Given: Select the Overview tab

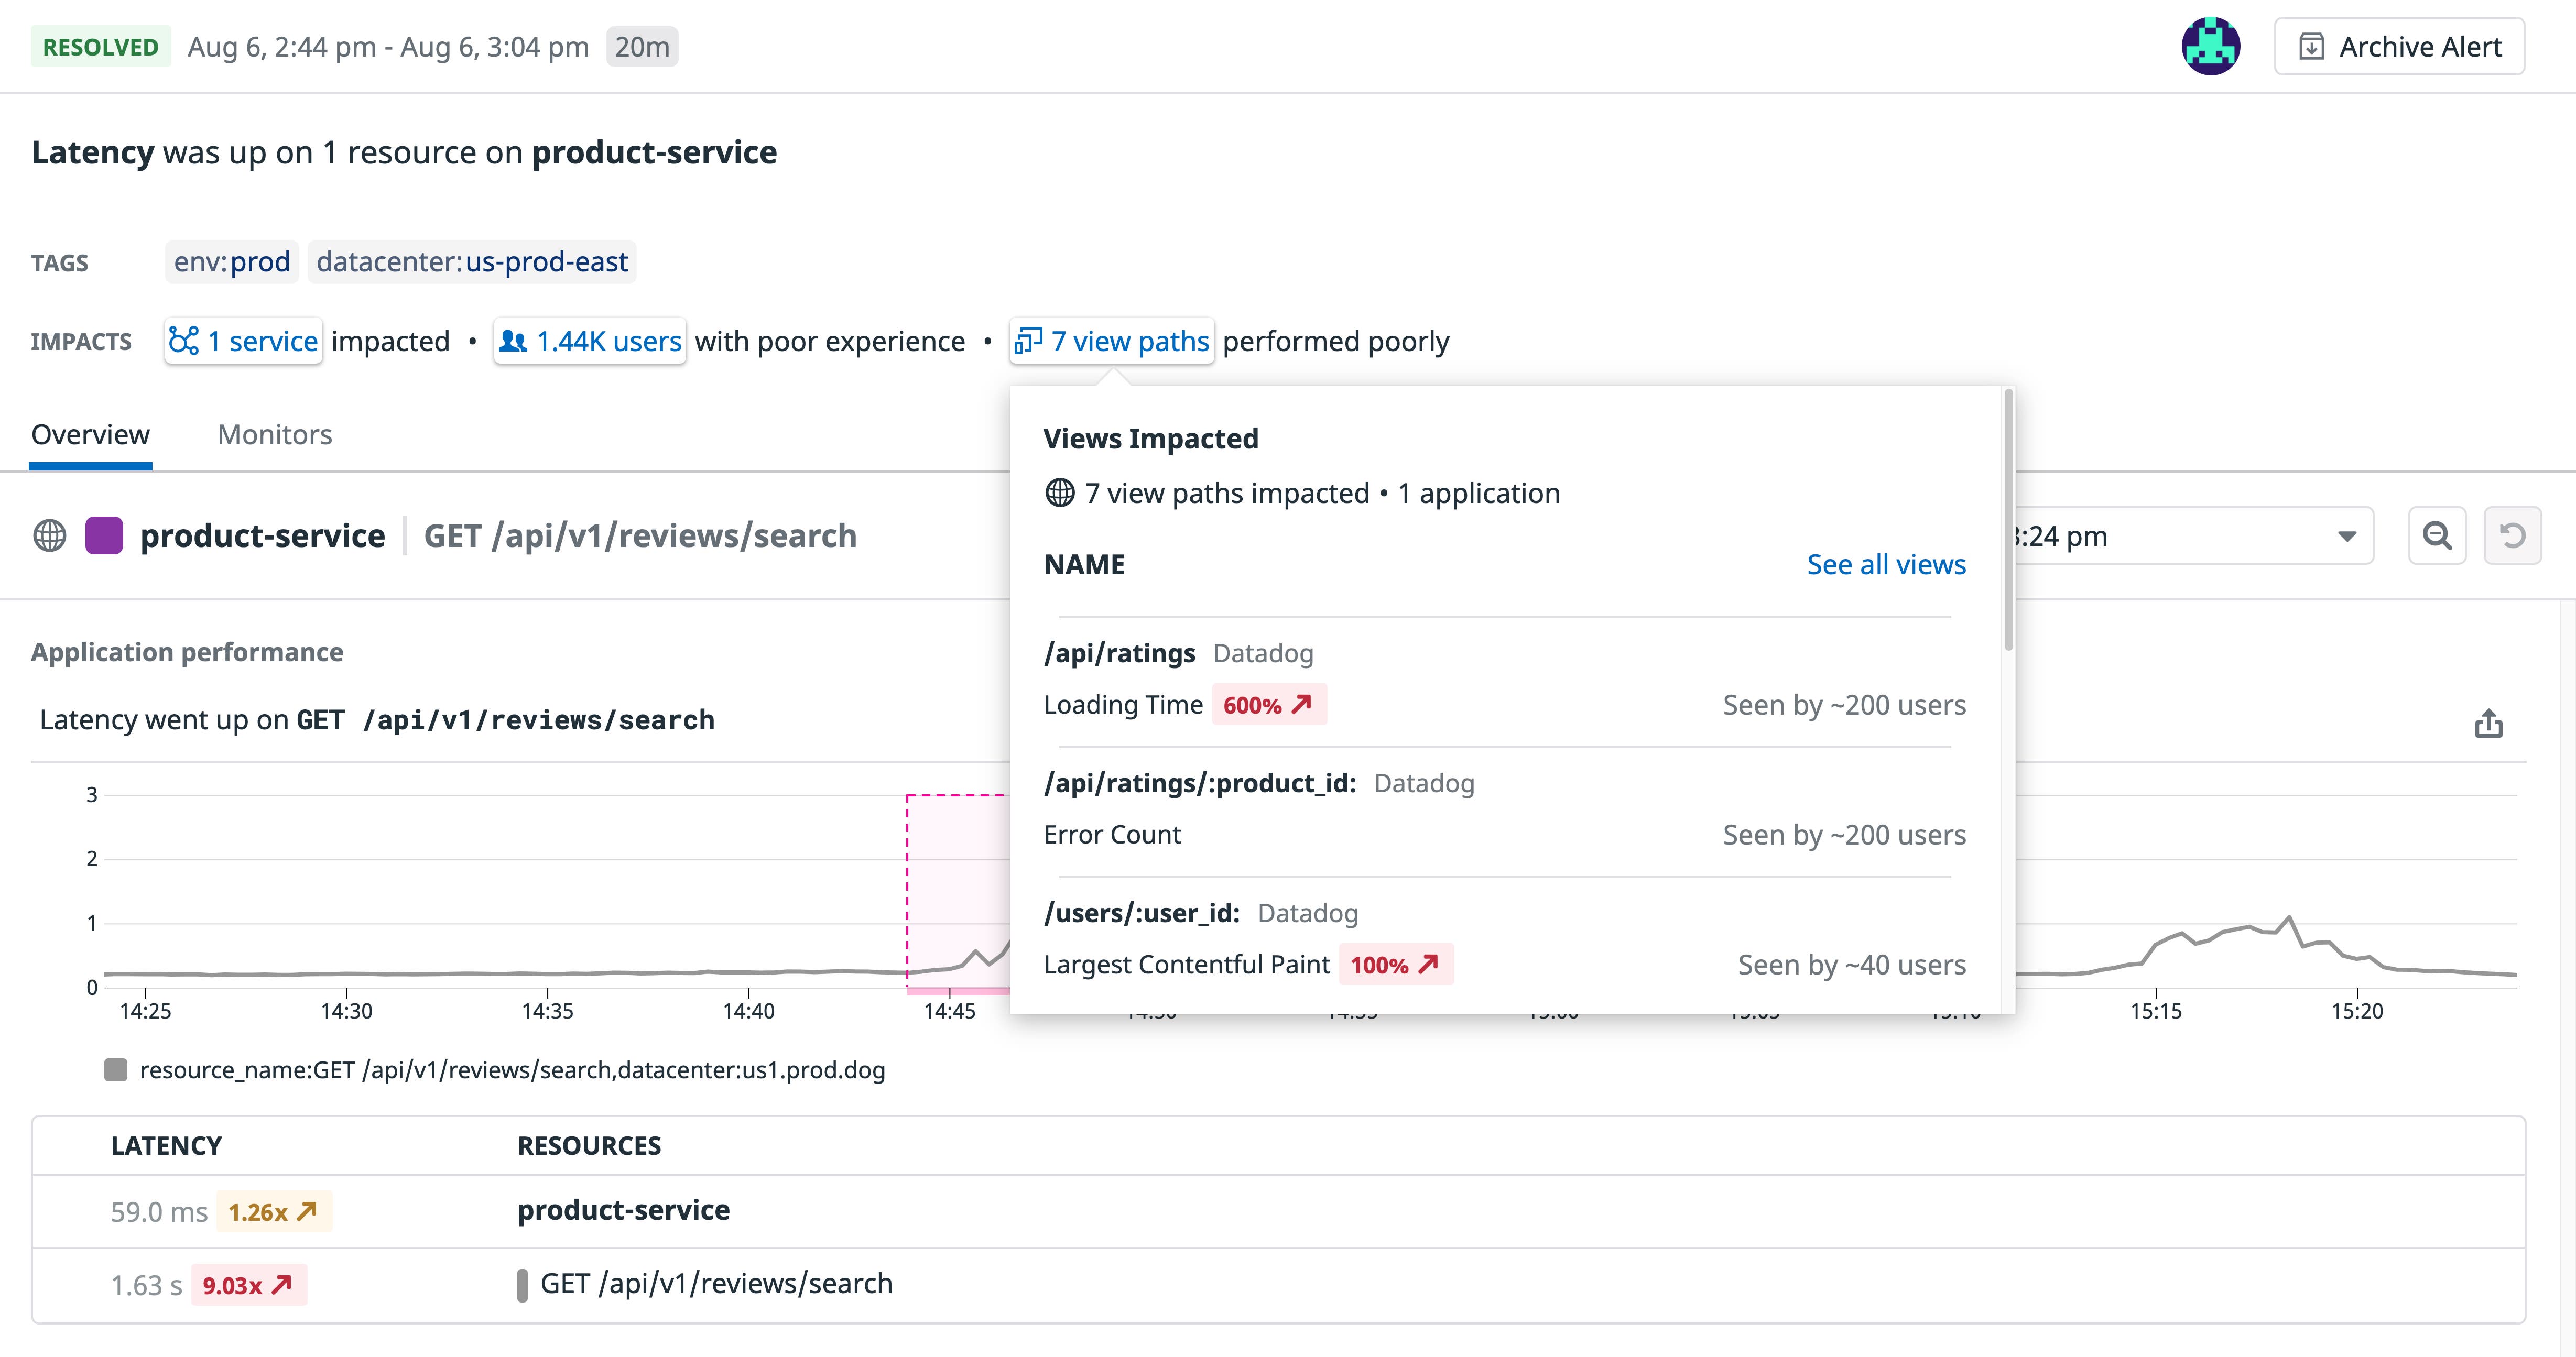Looking at the screenshot, I should click(90, 434).
